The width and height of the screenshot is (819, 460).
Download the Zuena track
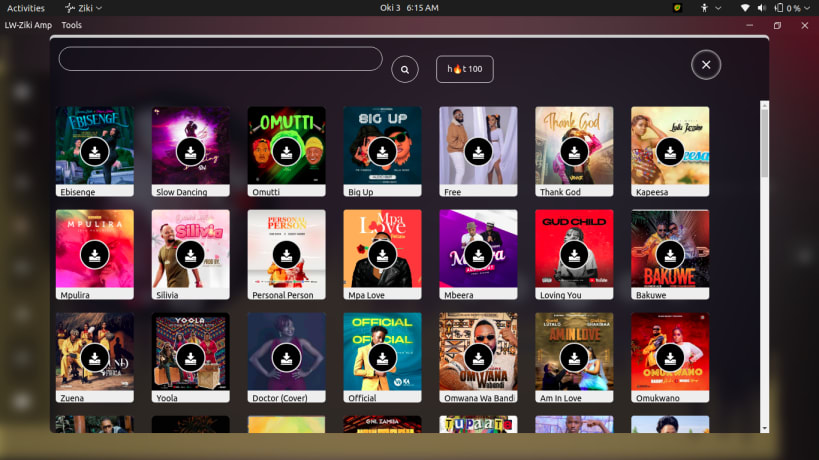[x=95, y=358]
